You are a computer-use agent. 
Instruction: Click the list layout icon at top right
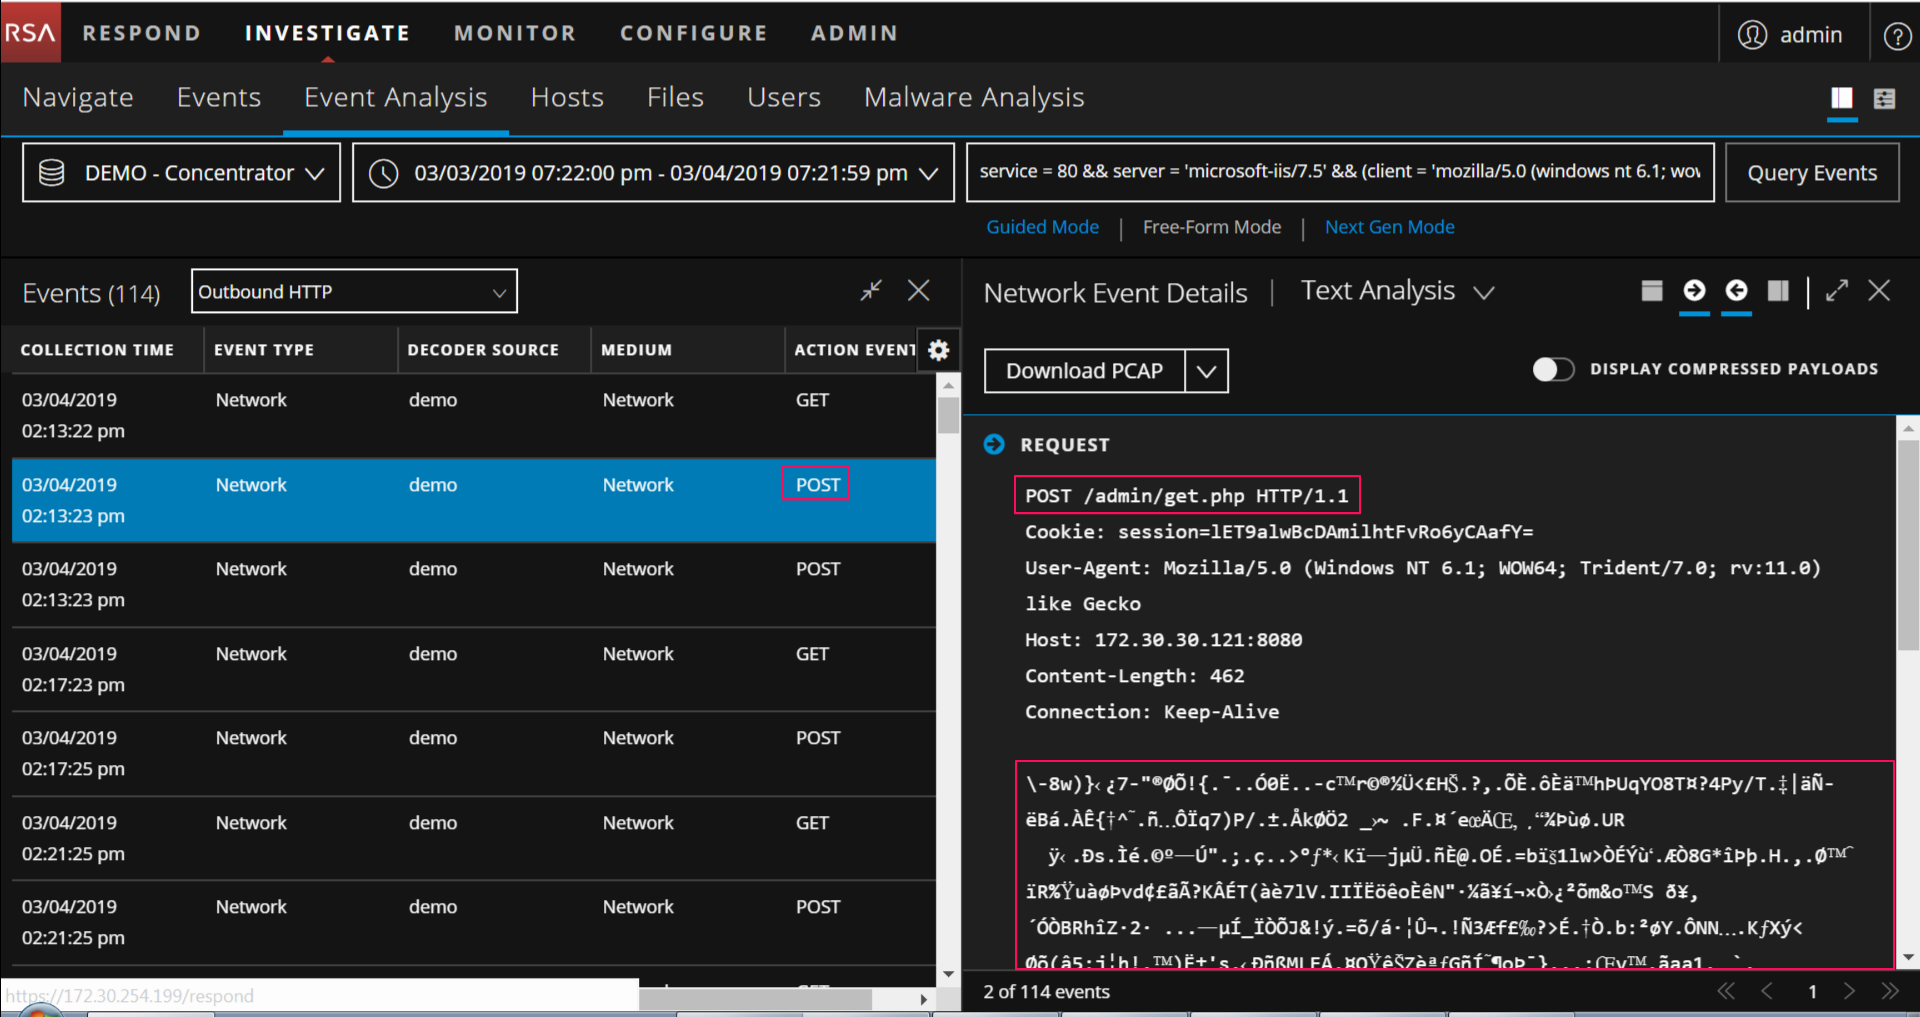point(1884,98)
